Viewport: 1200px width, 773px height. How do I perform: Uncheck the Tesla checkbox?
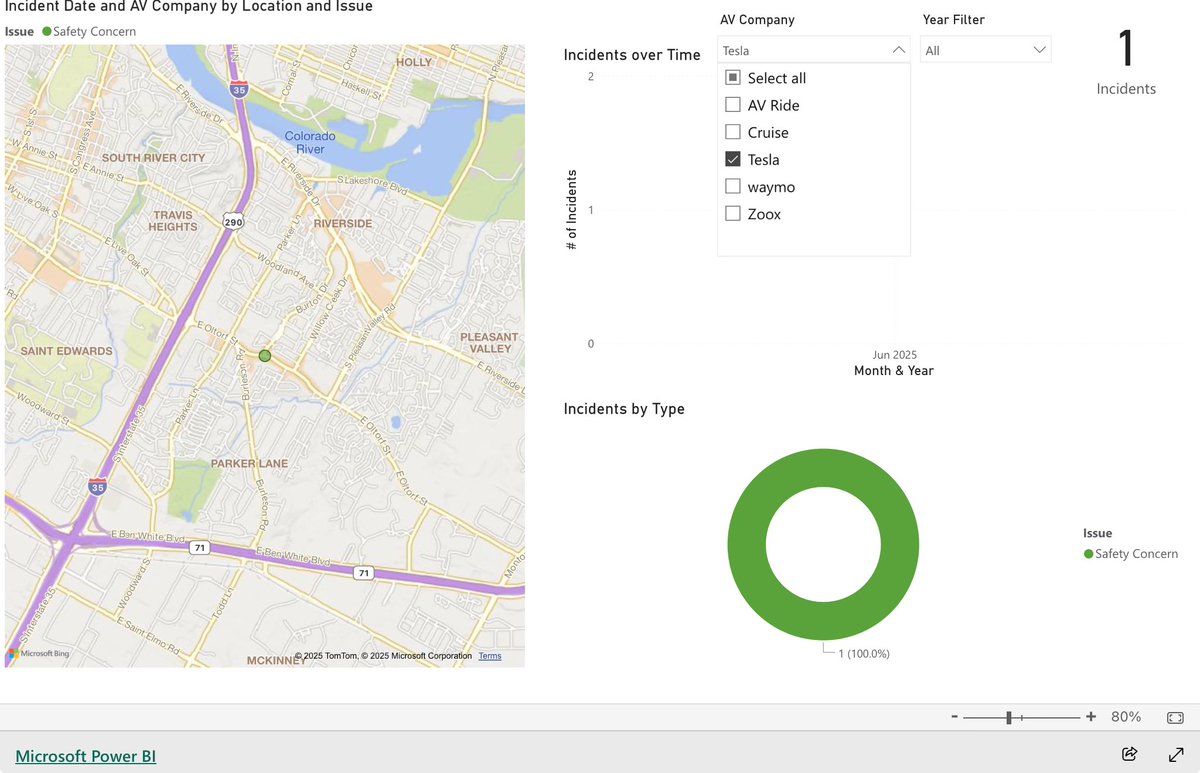(x=732, y=159)
